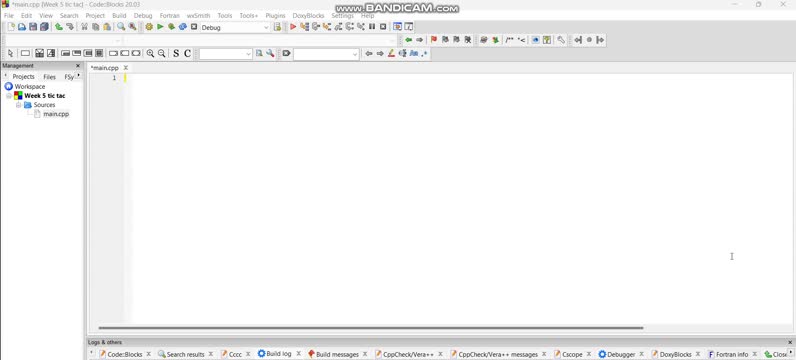Viewport: 796px width, 360px height.
Task: Collapse the Sources folder tree node
Action: pos(19,105)
